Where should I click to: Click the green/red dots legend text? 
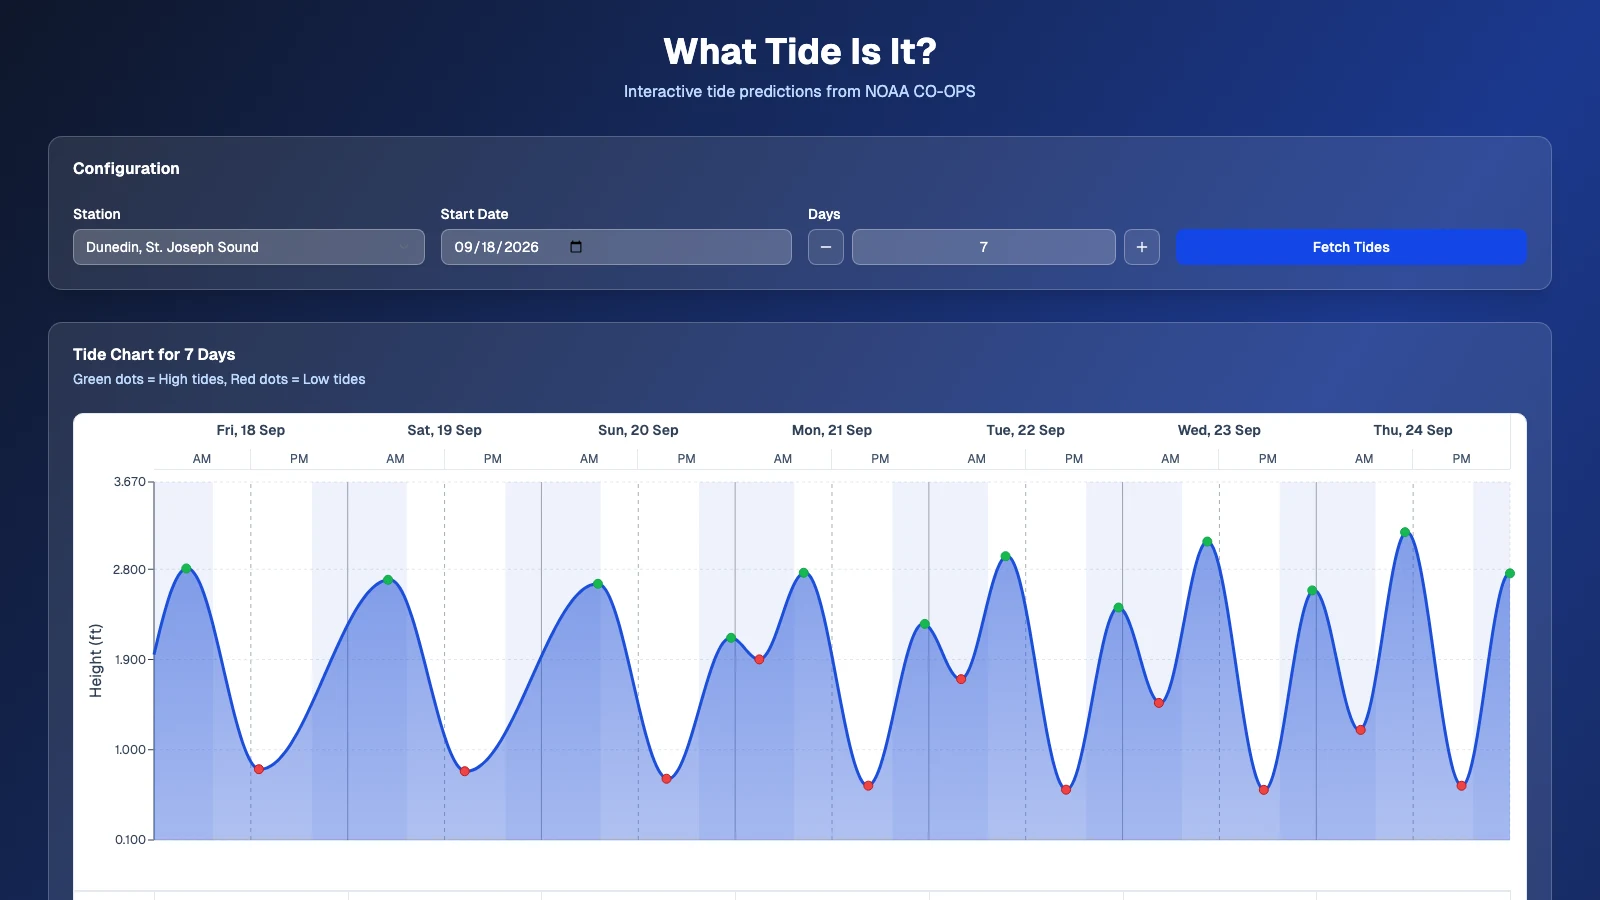[x=219, y=379]
